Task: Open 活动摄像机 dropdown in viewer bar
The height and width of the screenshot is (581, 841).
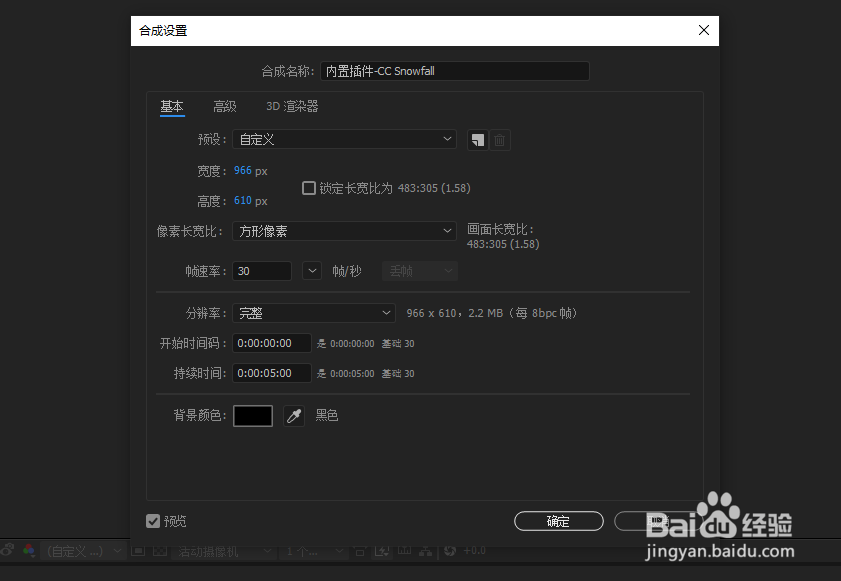Action: tap(224, 551)
